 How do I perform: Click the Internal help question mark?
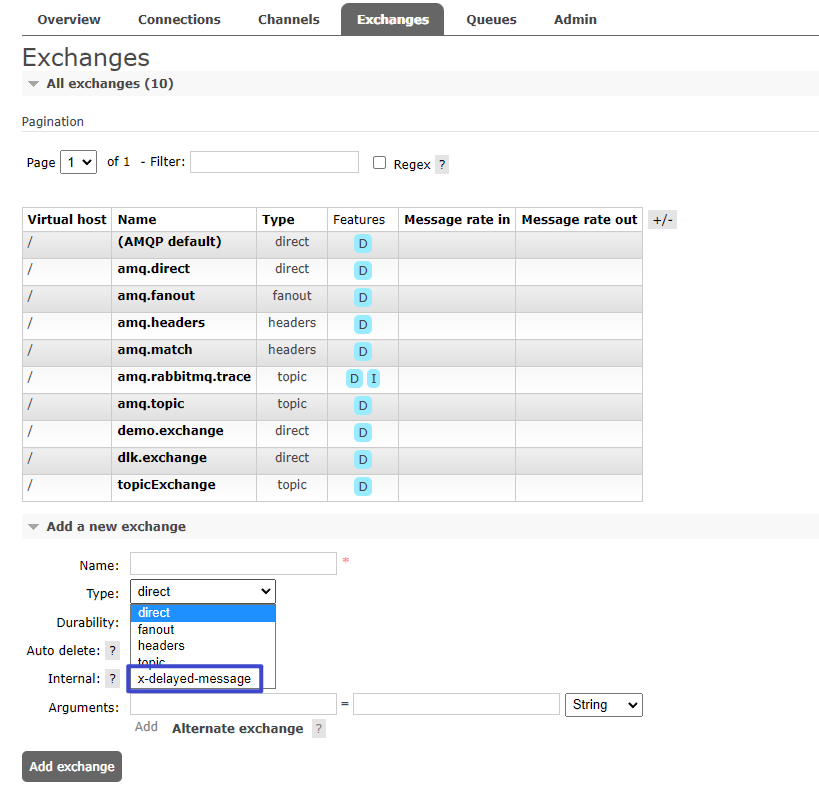[113, 679]
